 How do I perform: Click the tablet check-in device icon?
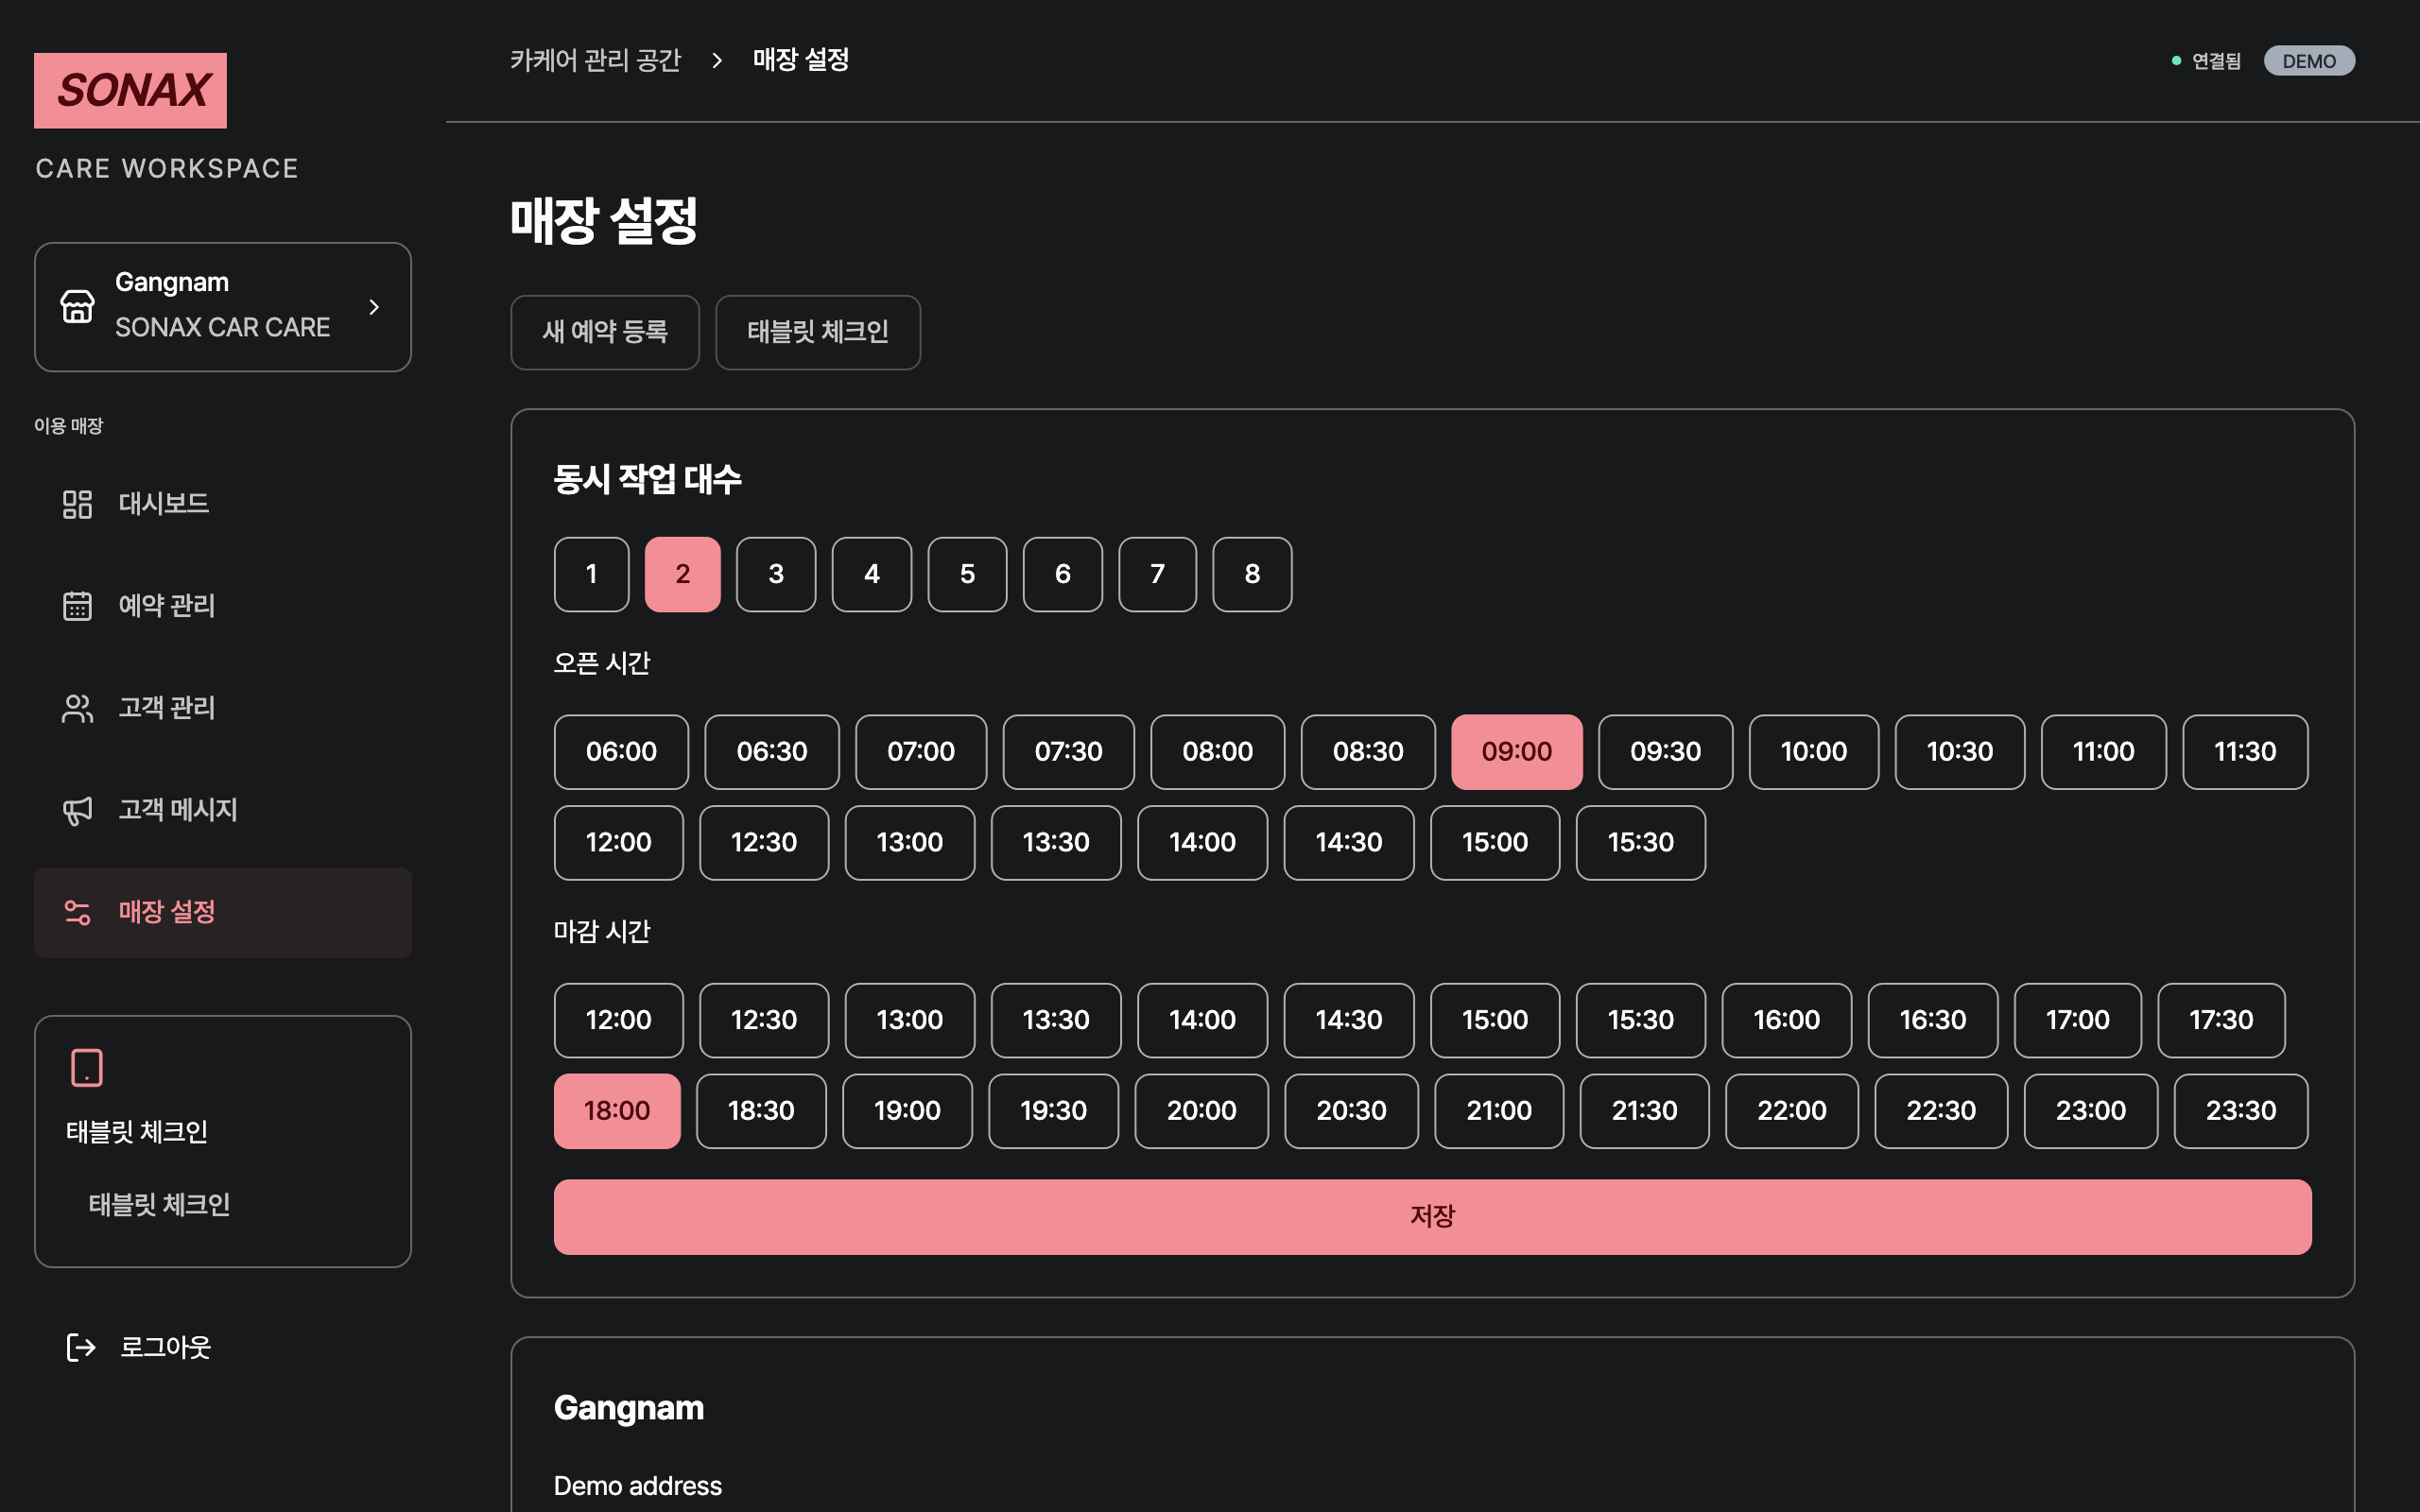click(x=87, y=1067)
